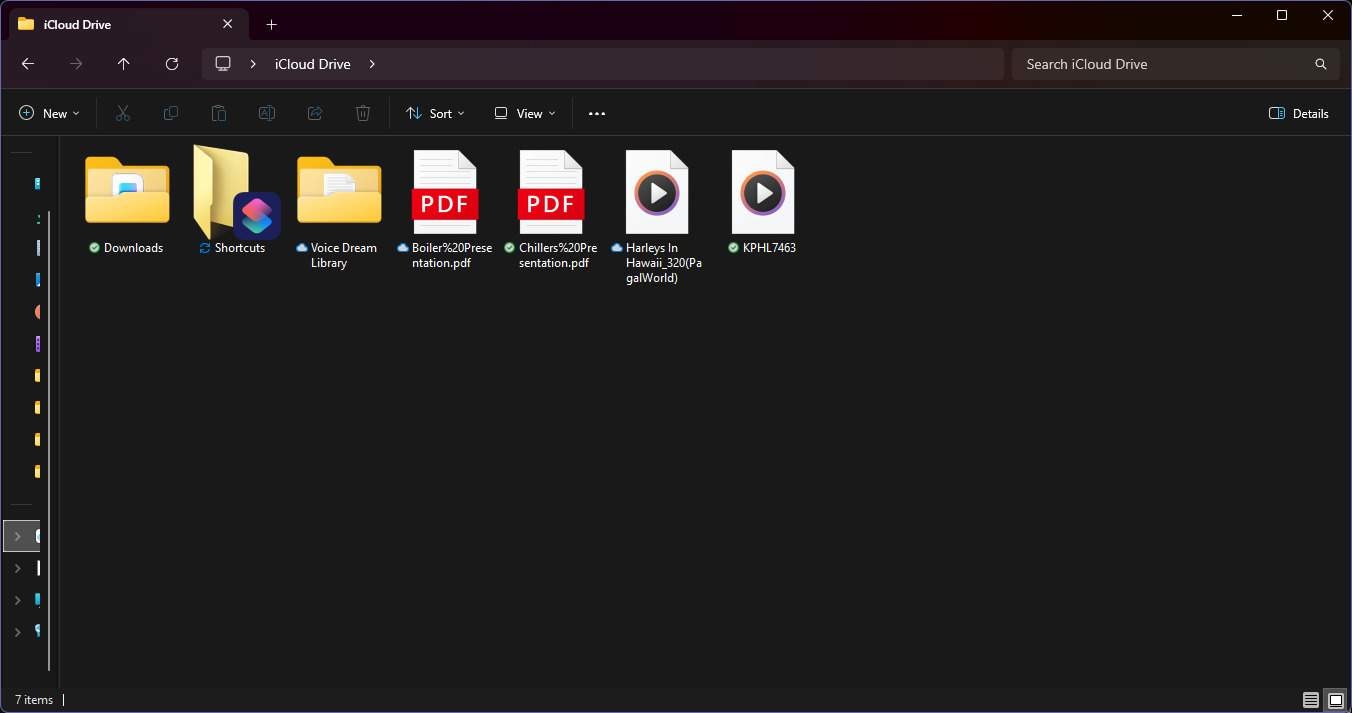Screen dimensions: 1352x713
Task: Click the Paste clipboard icon
Action: pos(219,113)
